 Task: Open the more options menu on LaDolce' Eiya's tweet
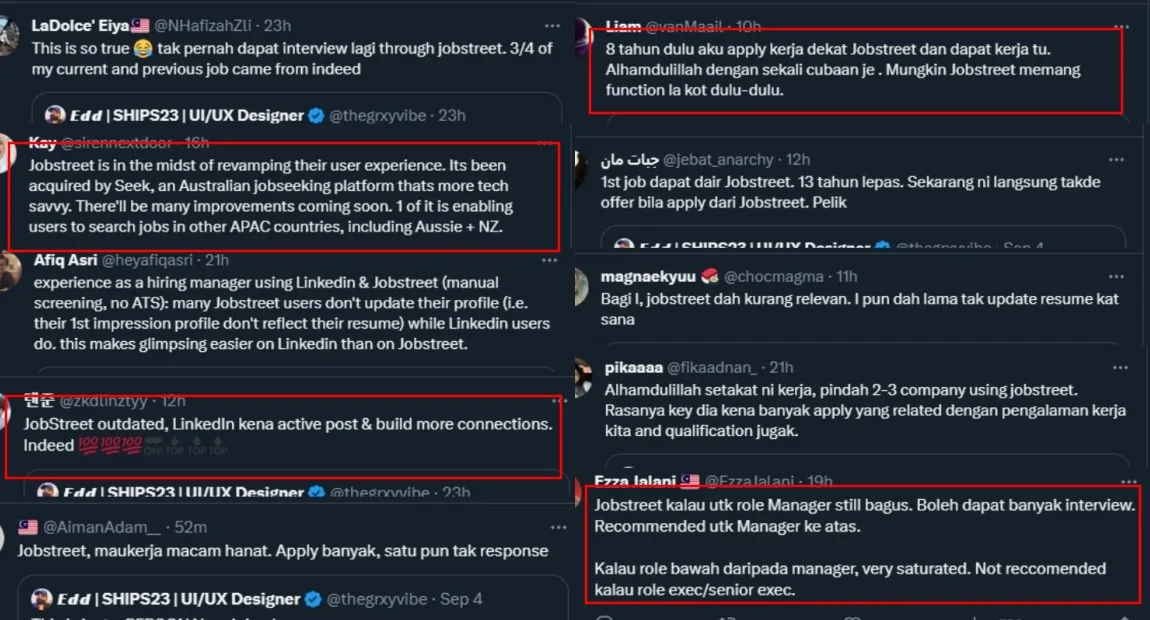pos(552,26)
